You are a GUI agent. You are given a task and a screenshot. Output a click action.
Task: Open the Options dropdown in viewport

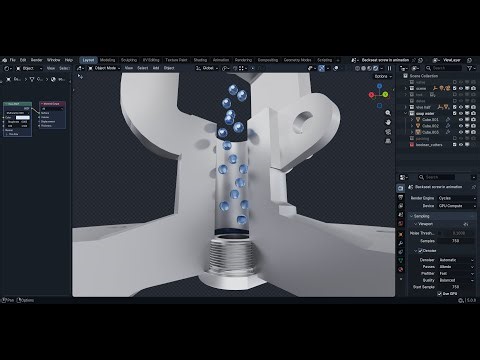[x=382, y=76]
